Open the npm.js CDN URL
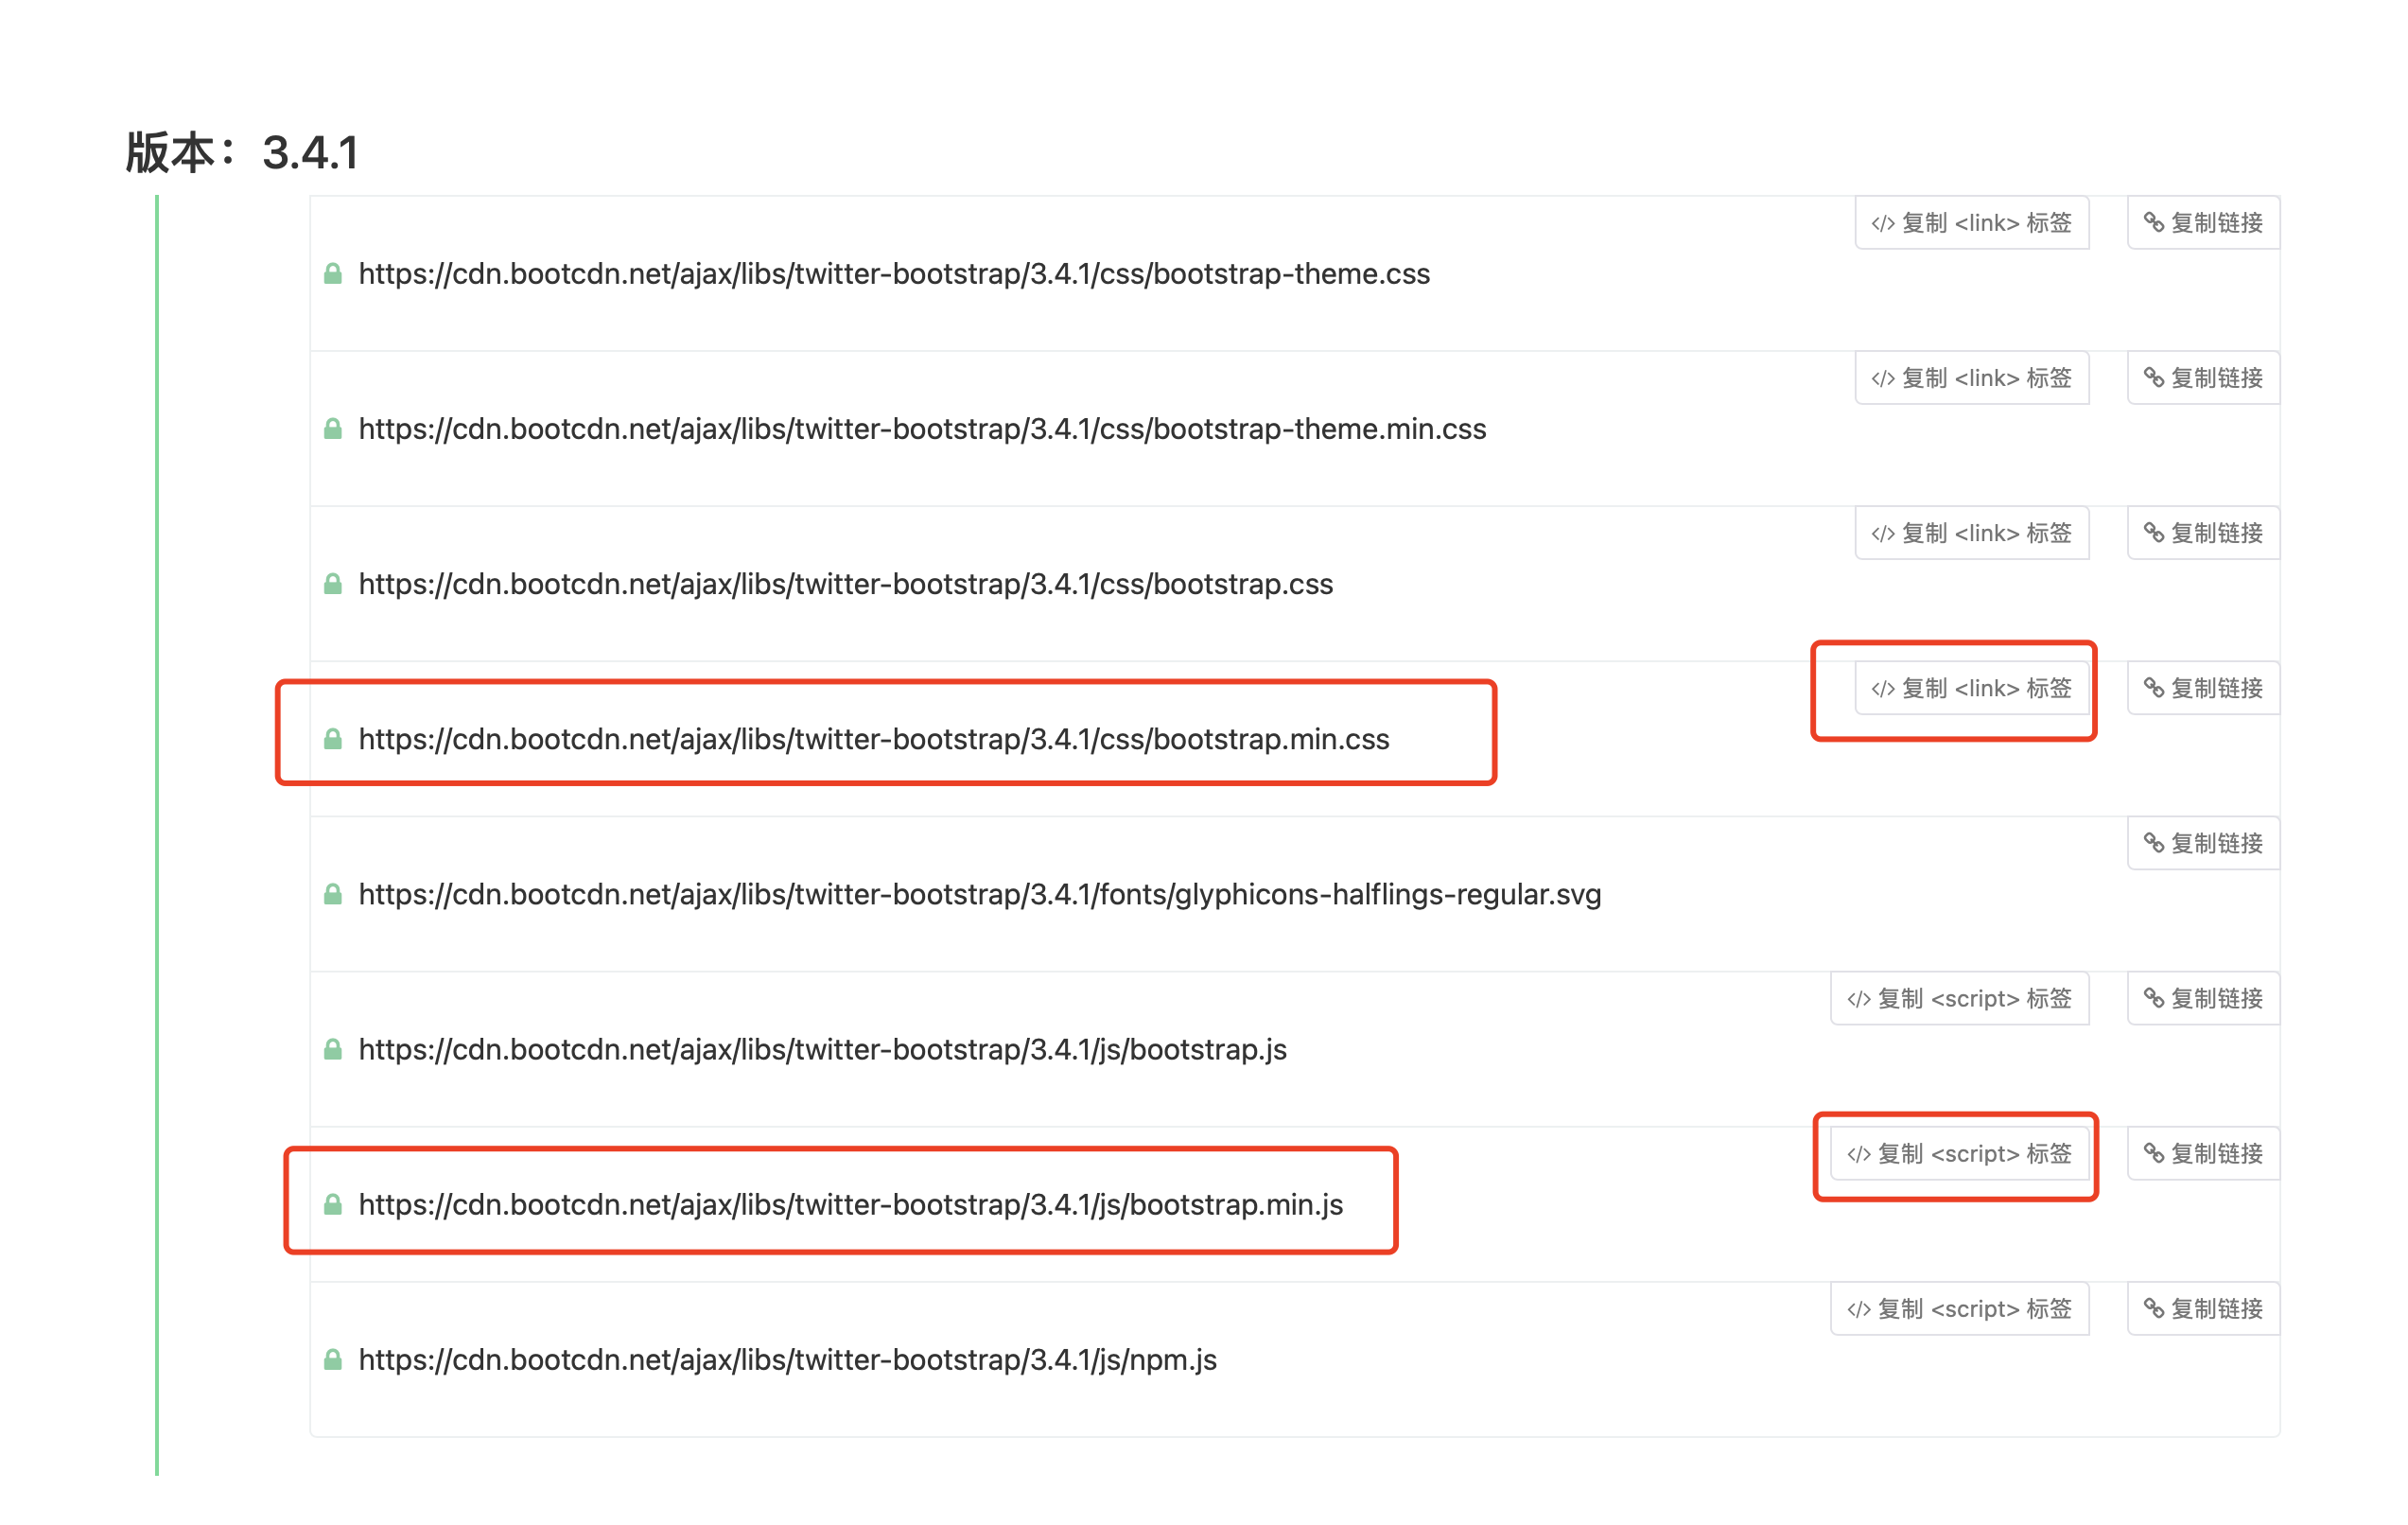 click(x=787, y=1359)
